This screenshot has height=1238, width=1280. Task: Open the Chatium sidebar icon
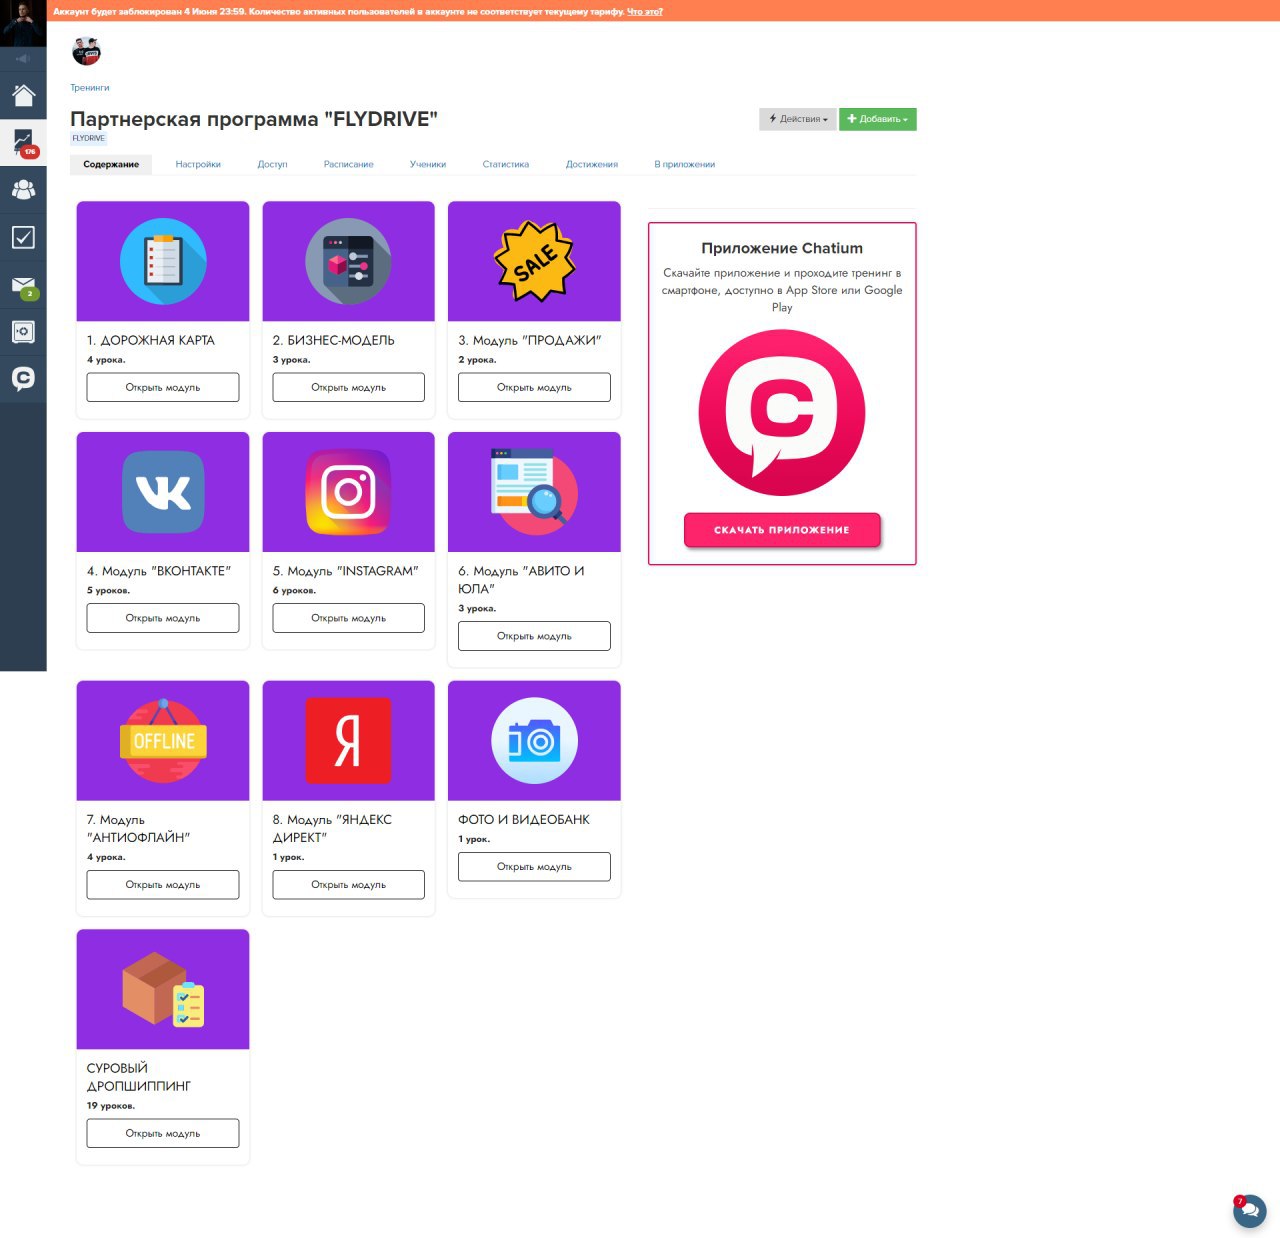pos(23,379)
